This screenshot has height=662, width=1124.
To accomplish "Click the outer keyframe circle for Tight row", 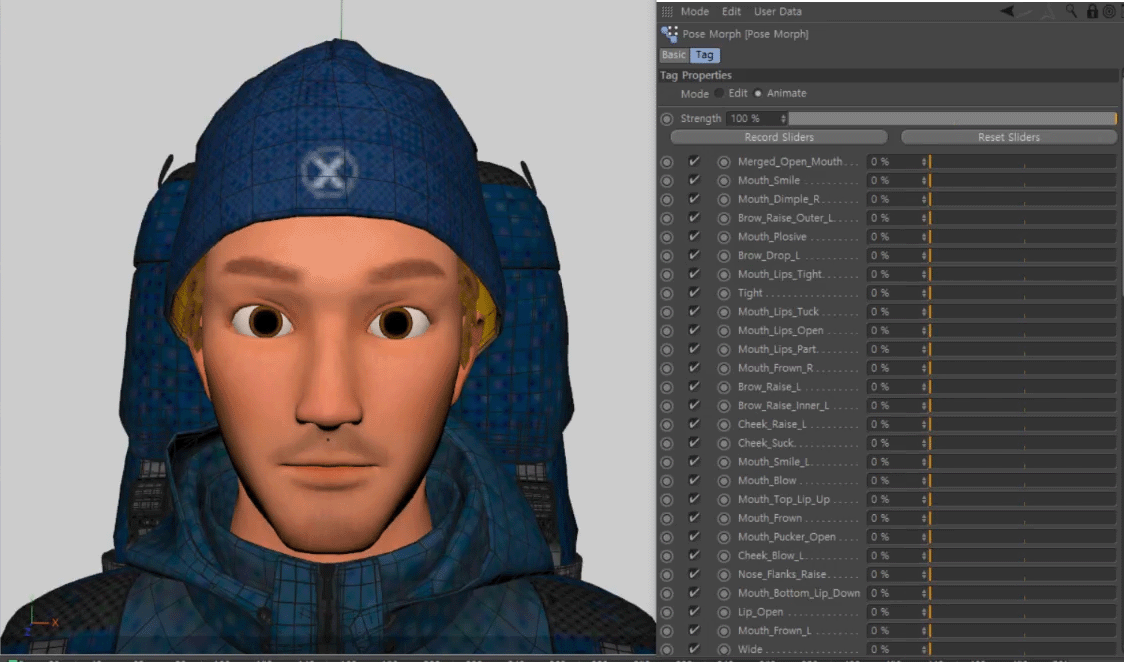I will (x=667, y=293).
